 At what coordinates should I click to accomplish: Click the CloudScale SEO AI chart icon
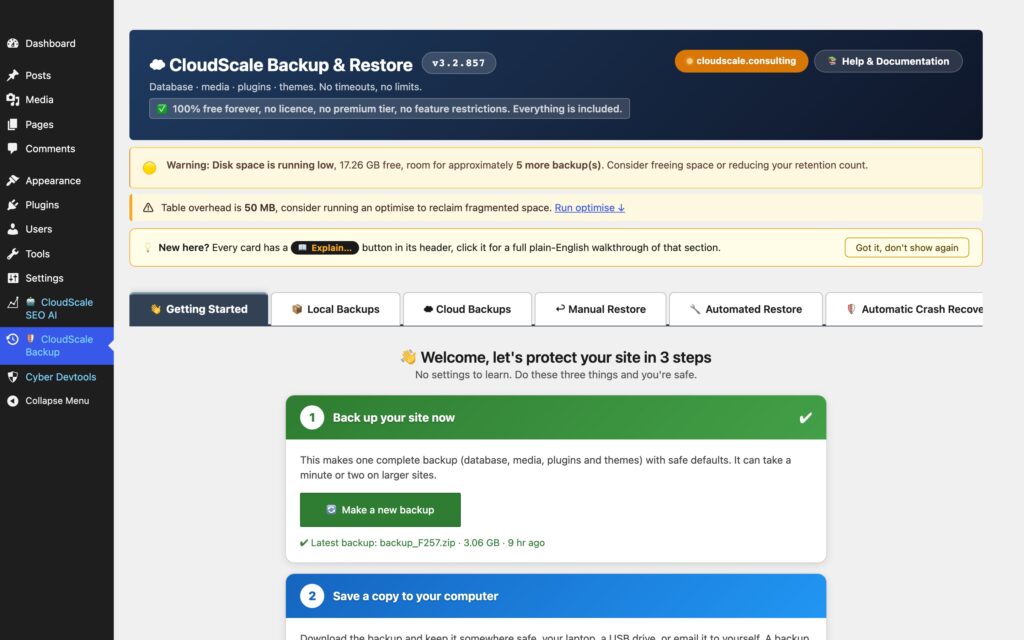coord(12,302)
